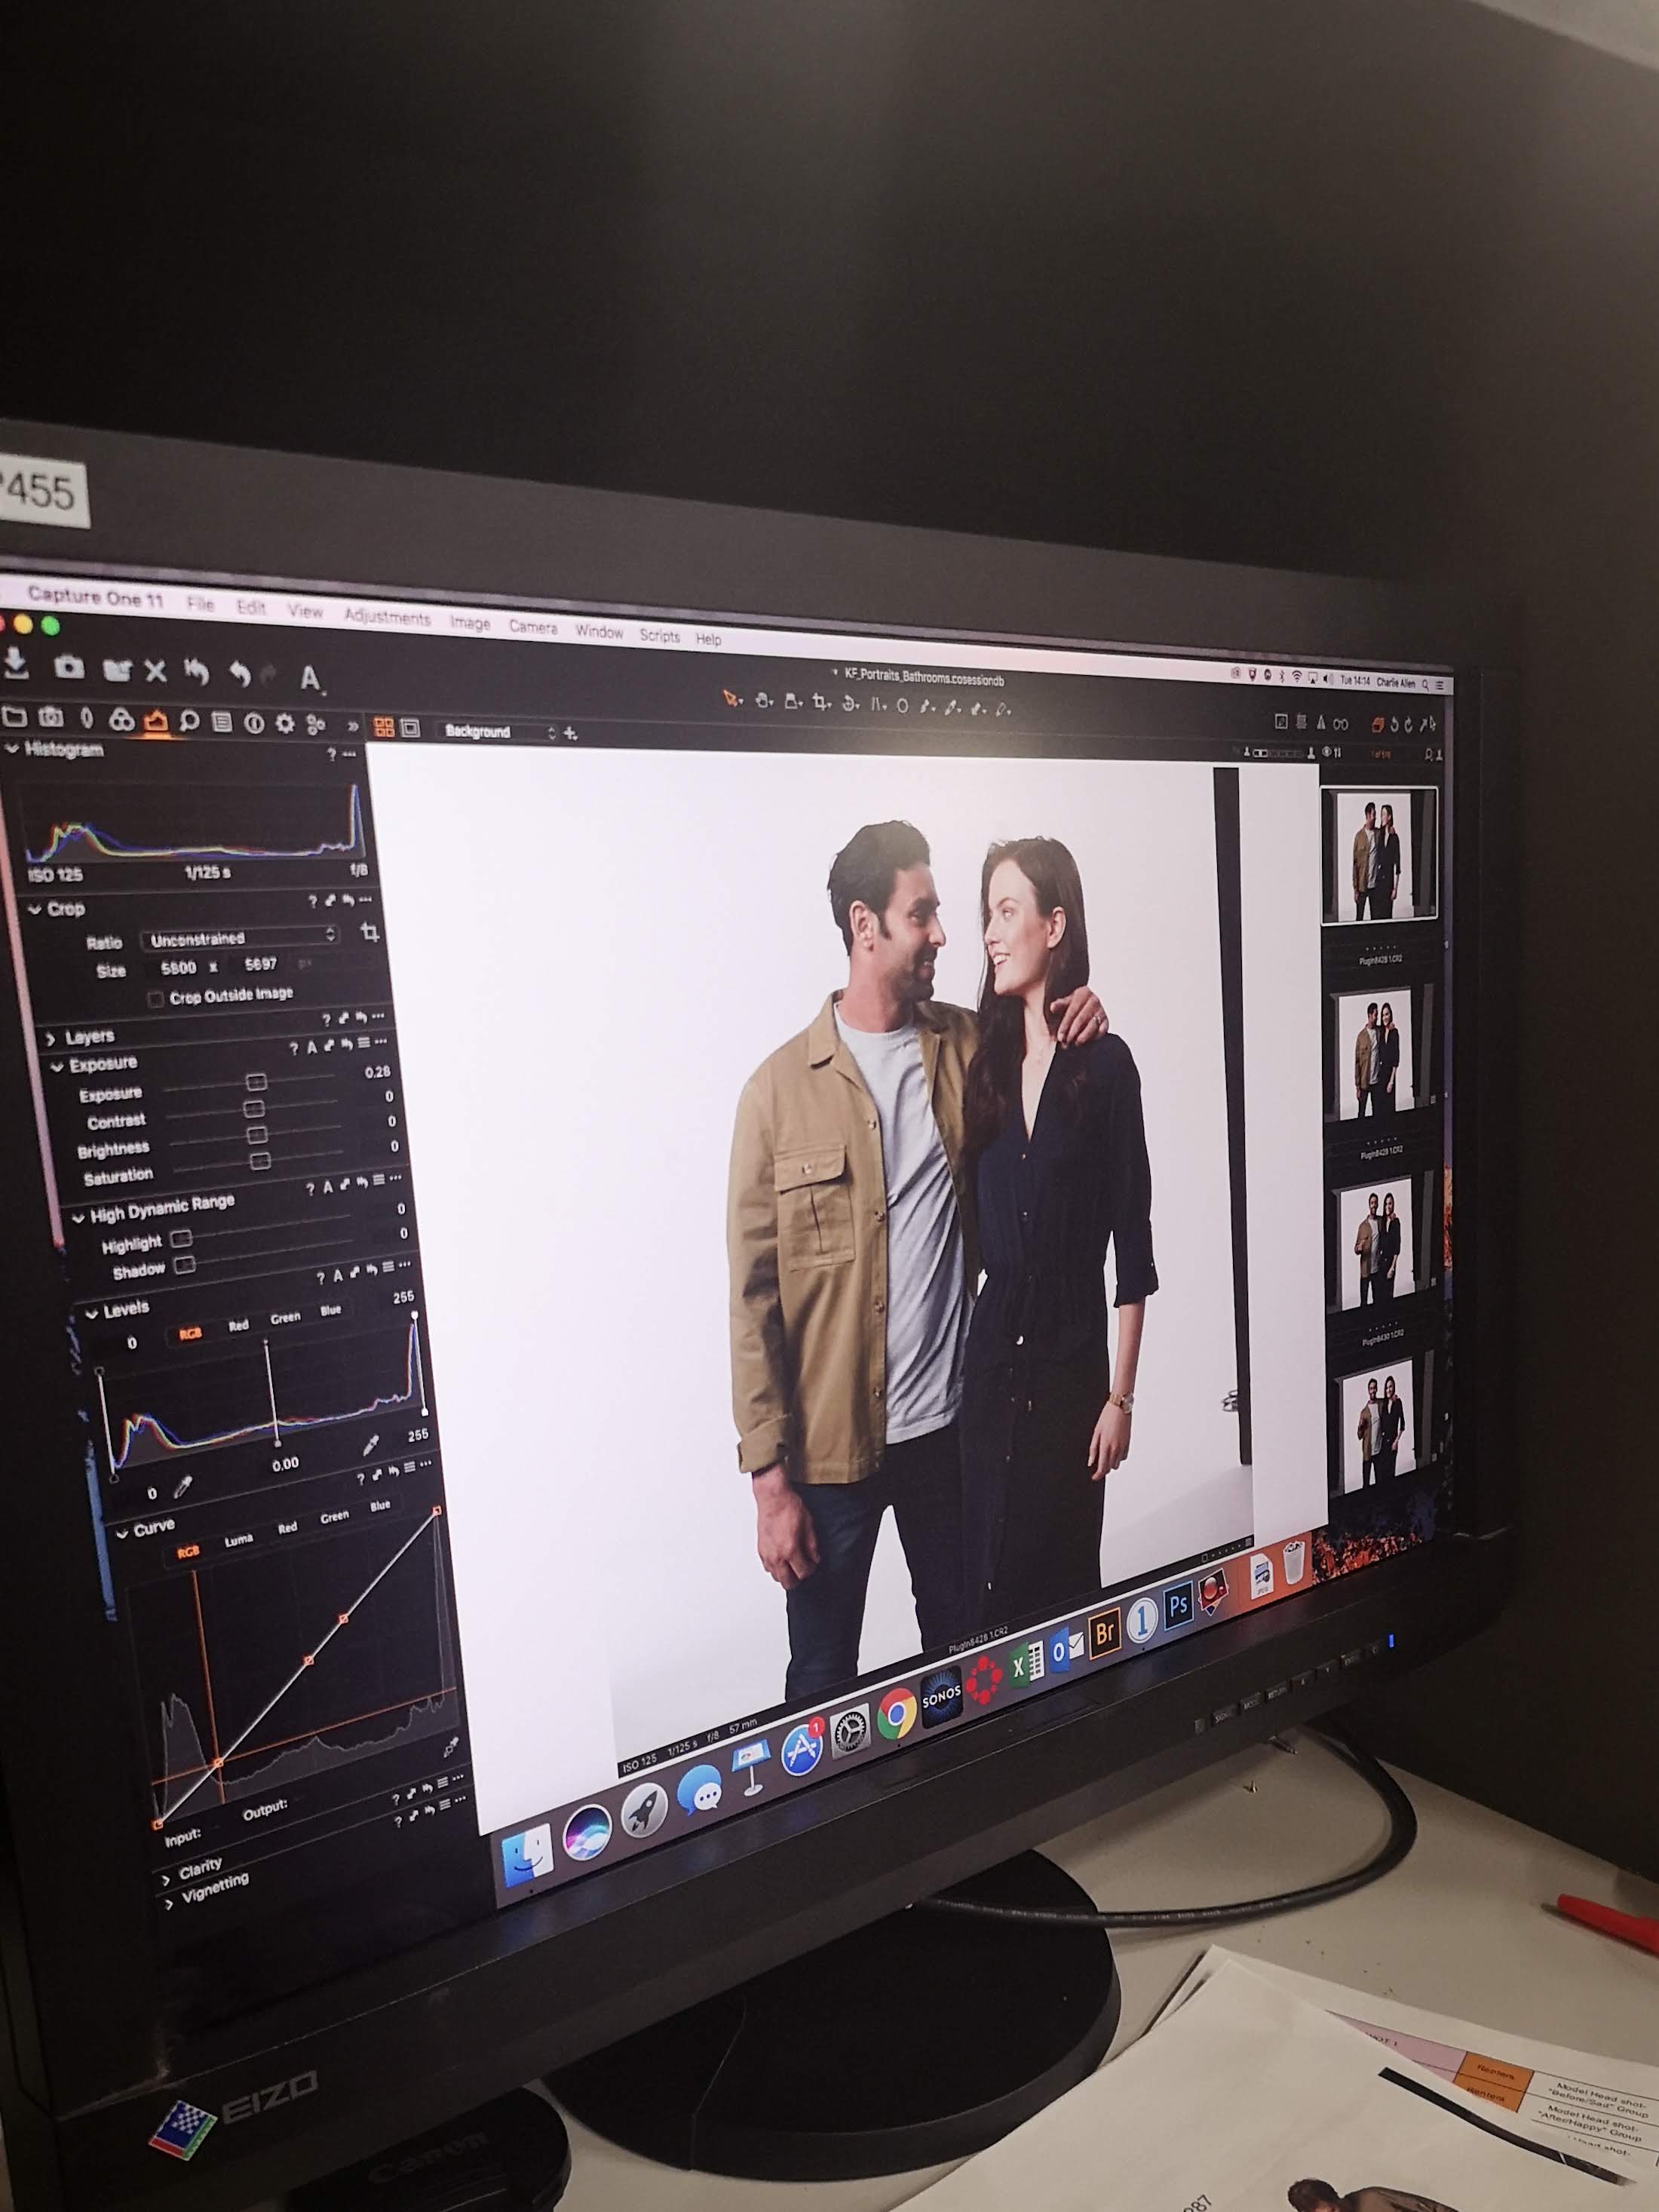
Task: Select the cursor pointer tool above viewer
Action: pyautogui.click(x=731, y=698)
